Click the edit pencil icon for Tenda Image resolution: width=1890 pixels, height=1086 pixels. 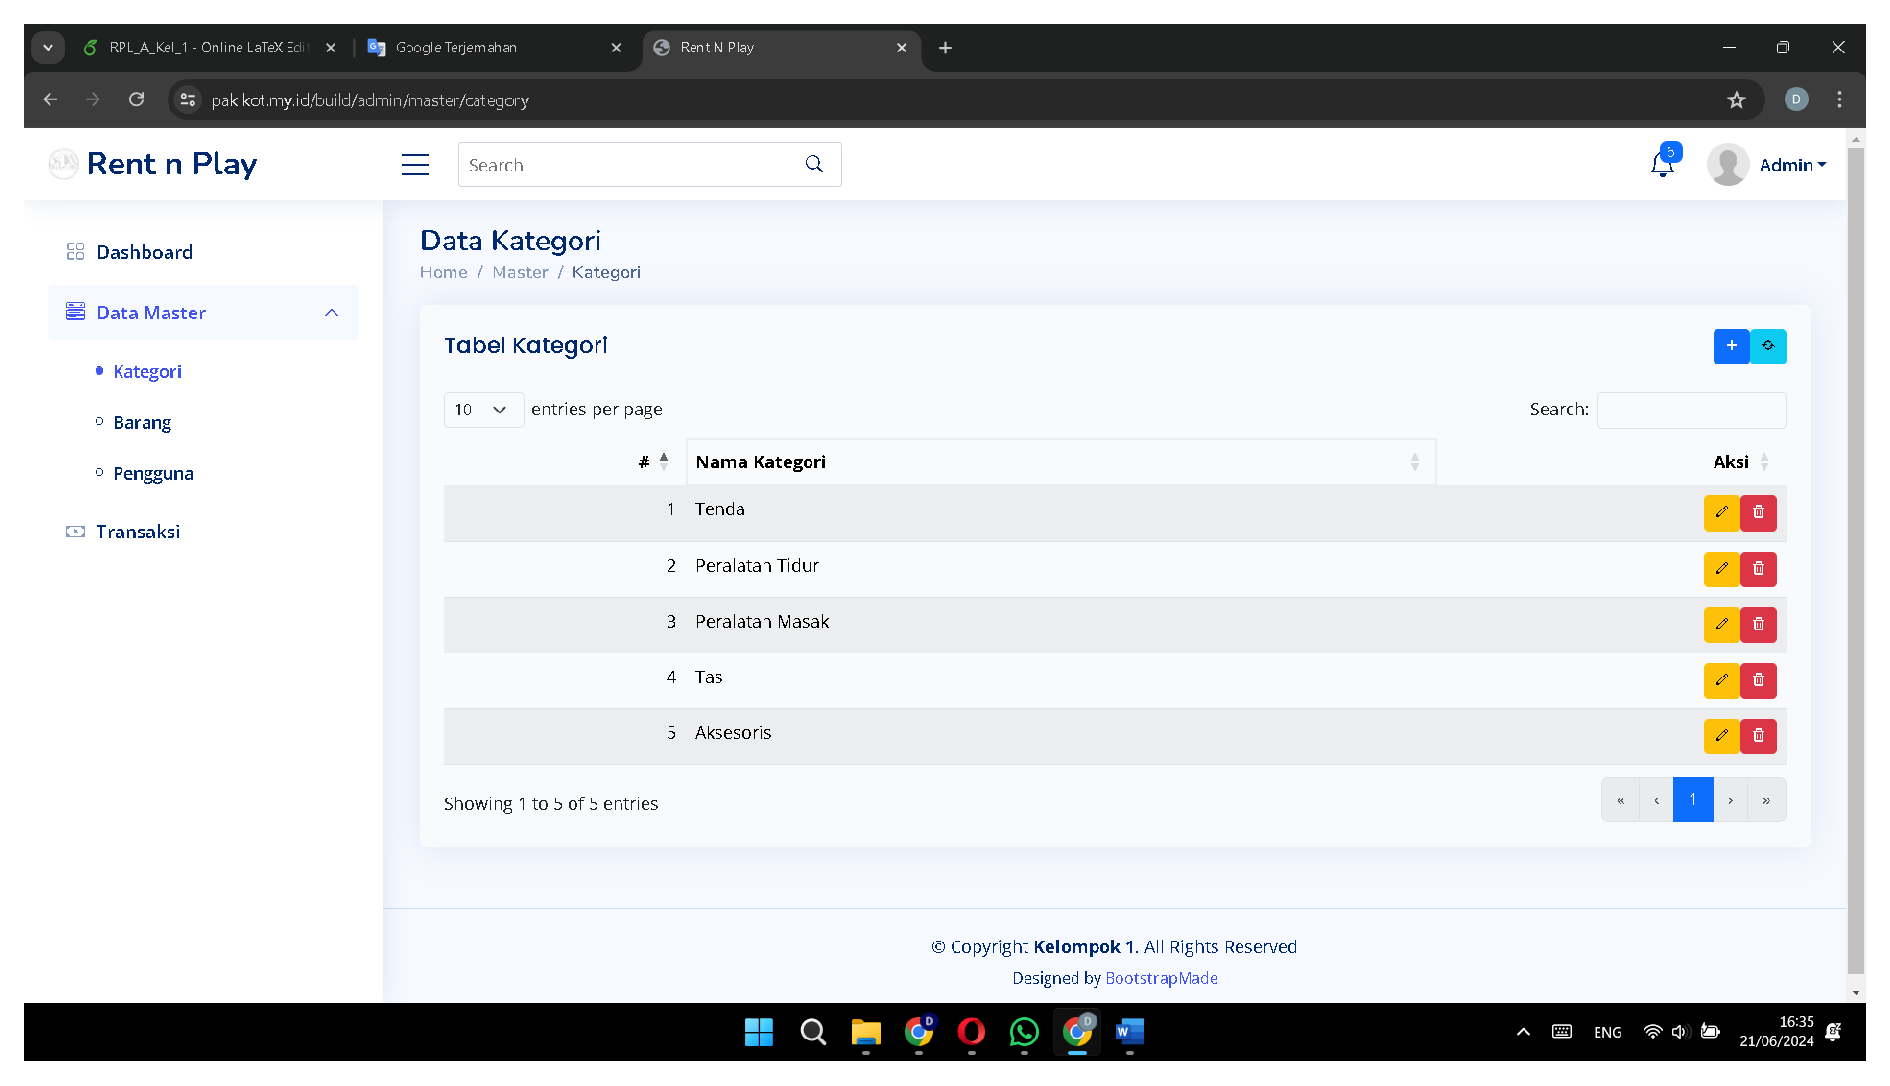(x=1721, y=513)
